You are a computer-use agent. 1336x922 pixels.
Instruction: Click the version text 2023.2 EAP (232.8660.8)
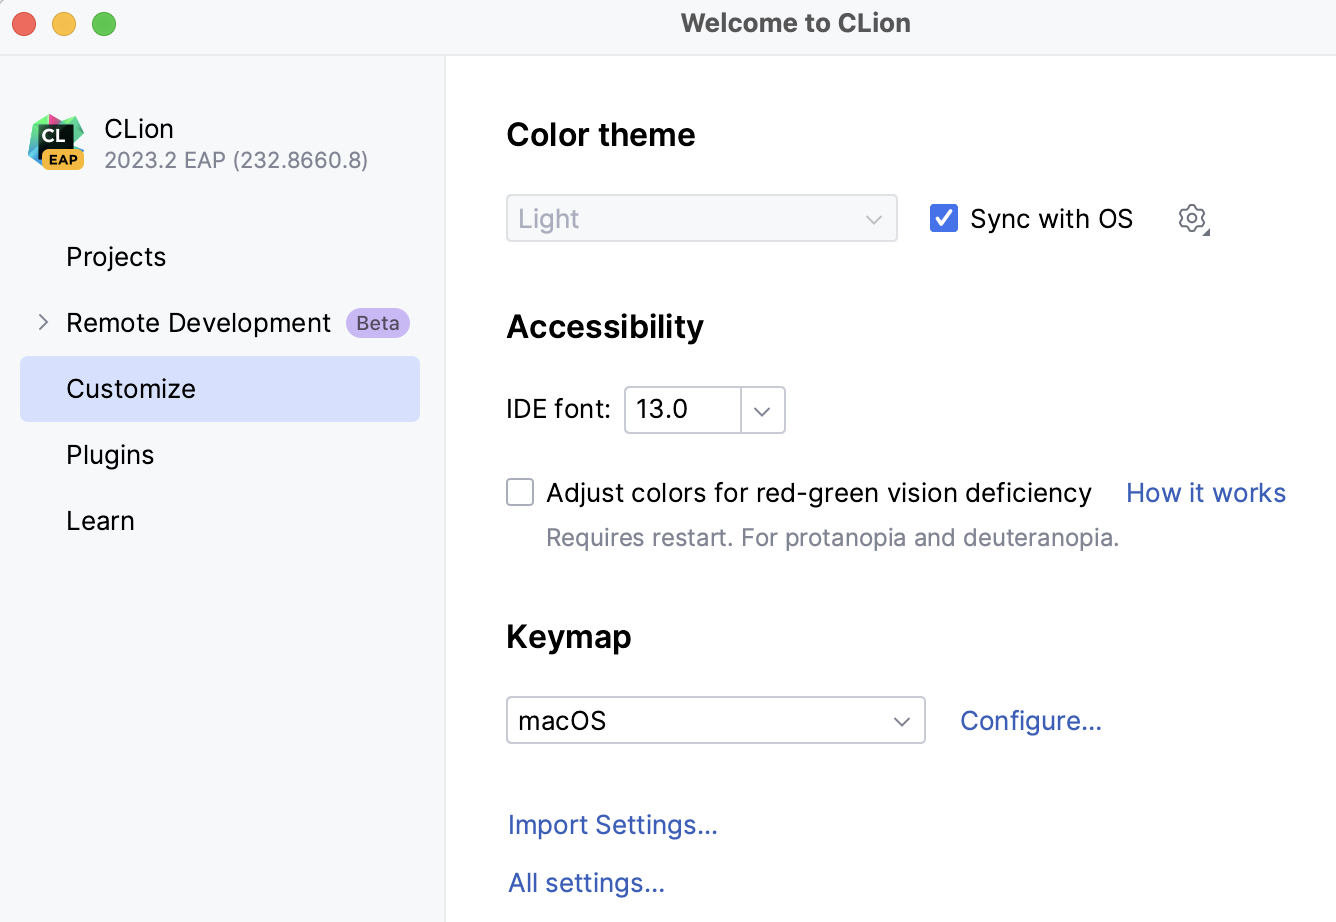[236, 160]
